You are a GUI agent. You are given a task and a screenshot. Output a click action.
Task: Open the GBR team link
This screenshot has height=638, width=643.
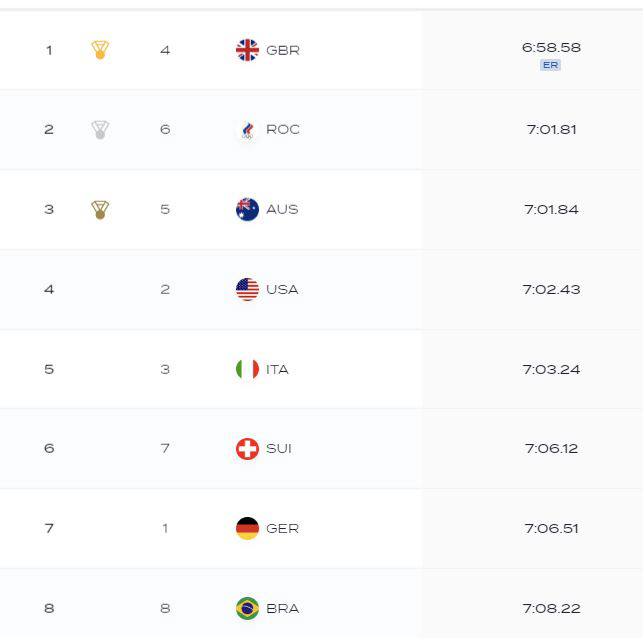click(x=283, y=50)
